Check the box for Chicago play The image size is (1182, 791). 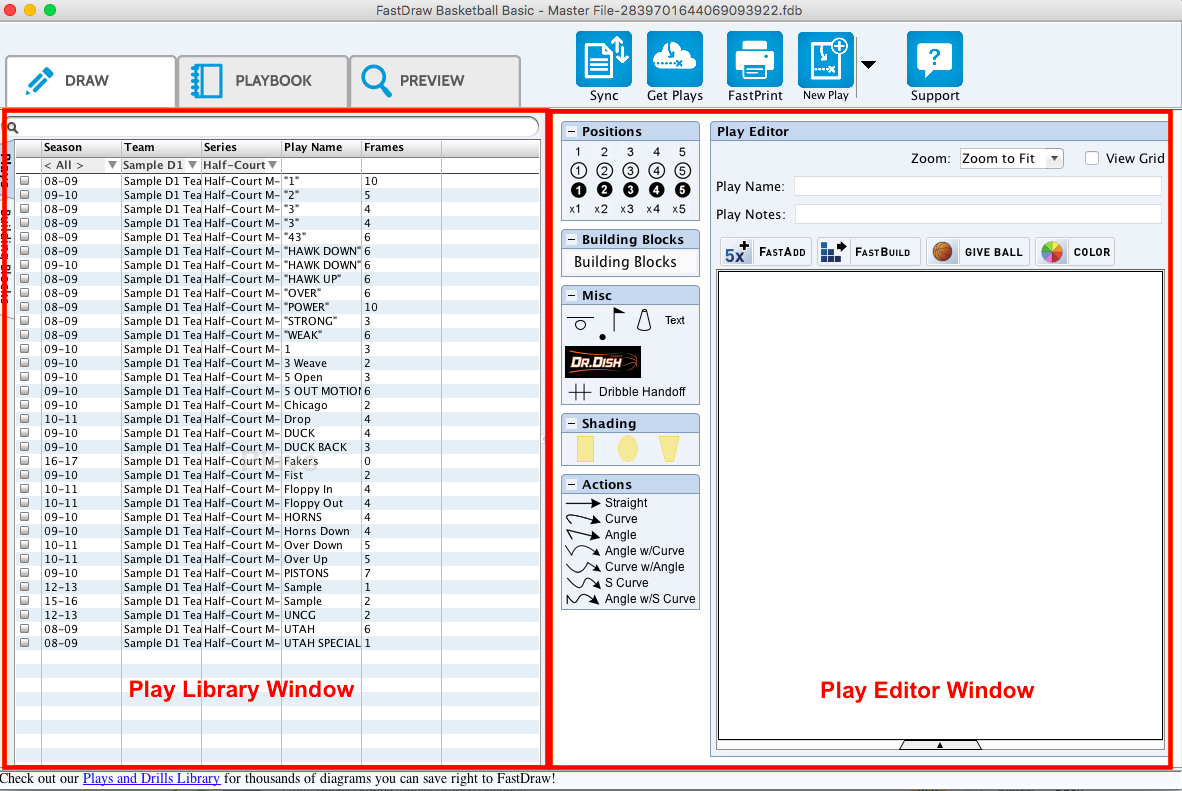click(25, 405)
